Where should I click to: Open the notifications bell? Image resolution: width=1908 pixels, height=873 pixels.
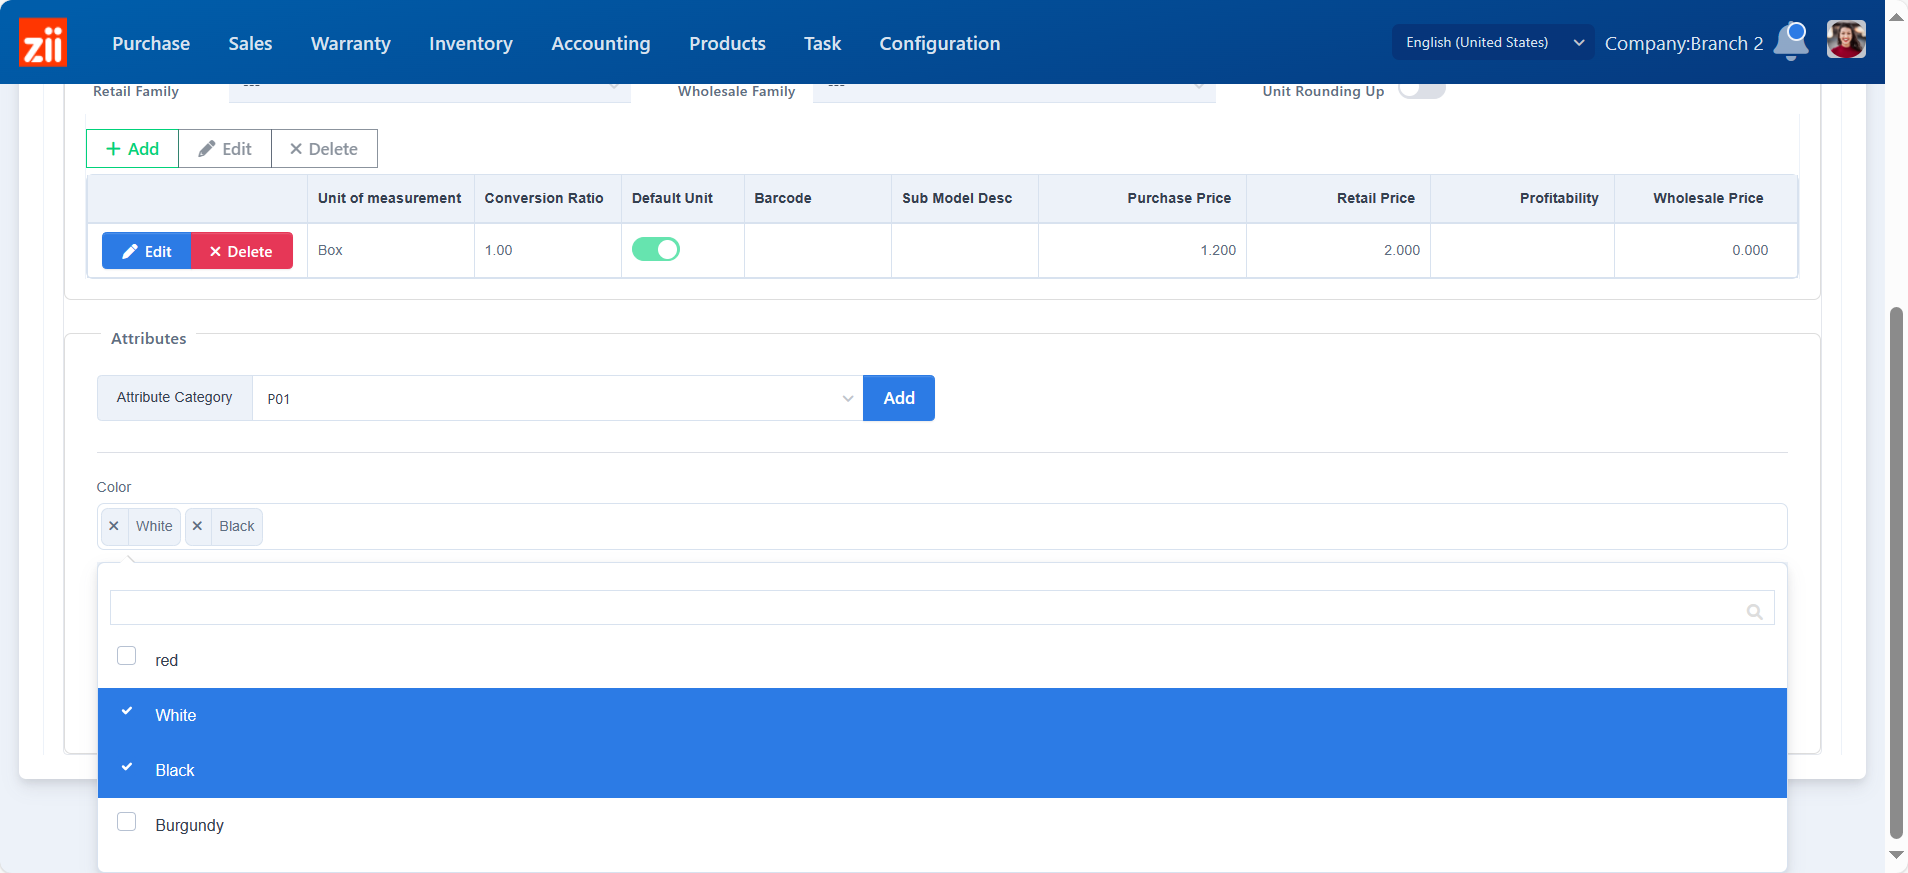click(x=1791, y=41)
